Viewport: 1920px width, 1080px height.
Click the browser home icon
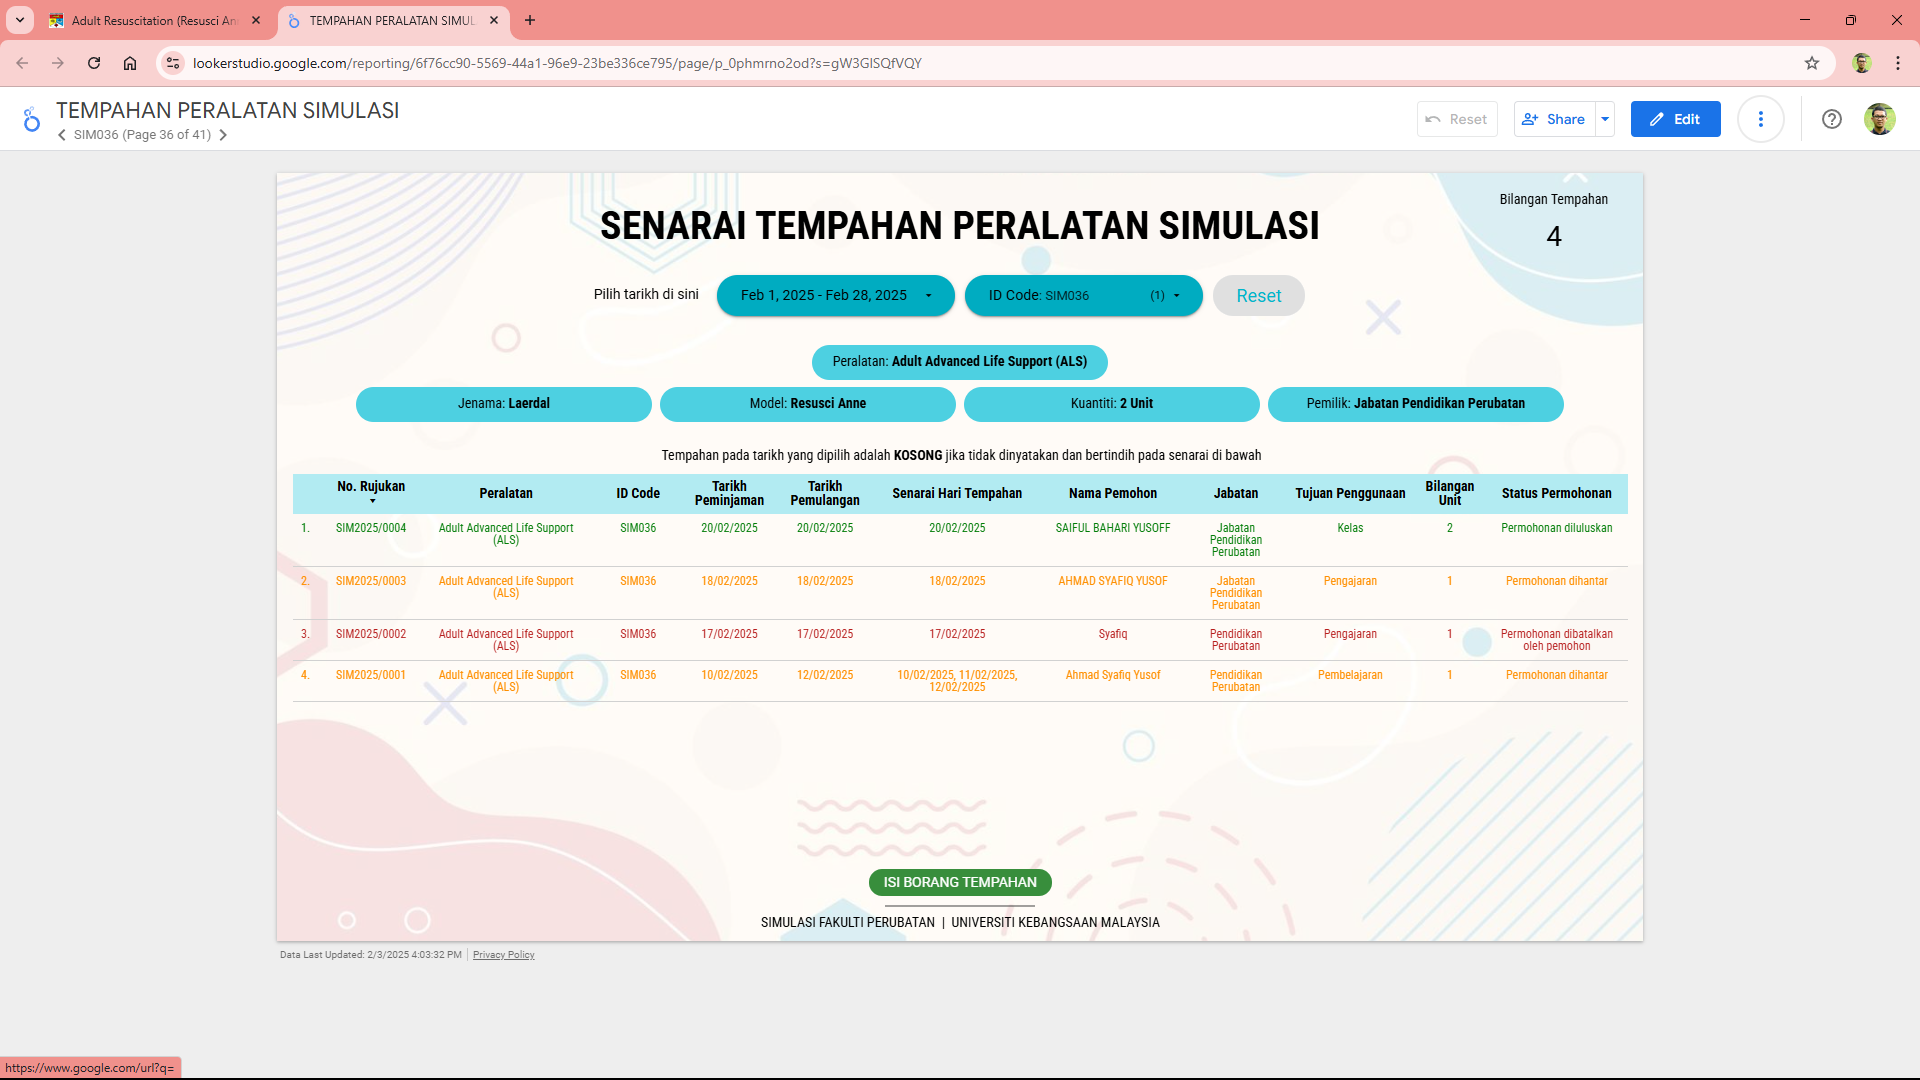[130, 63]
